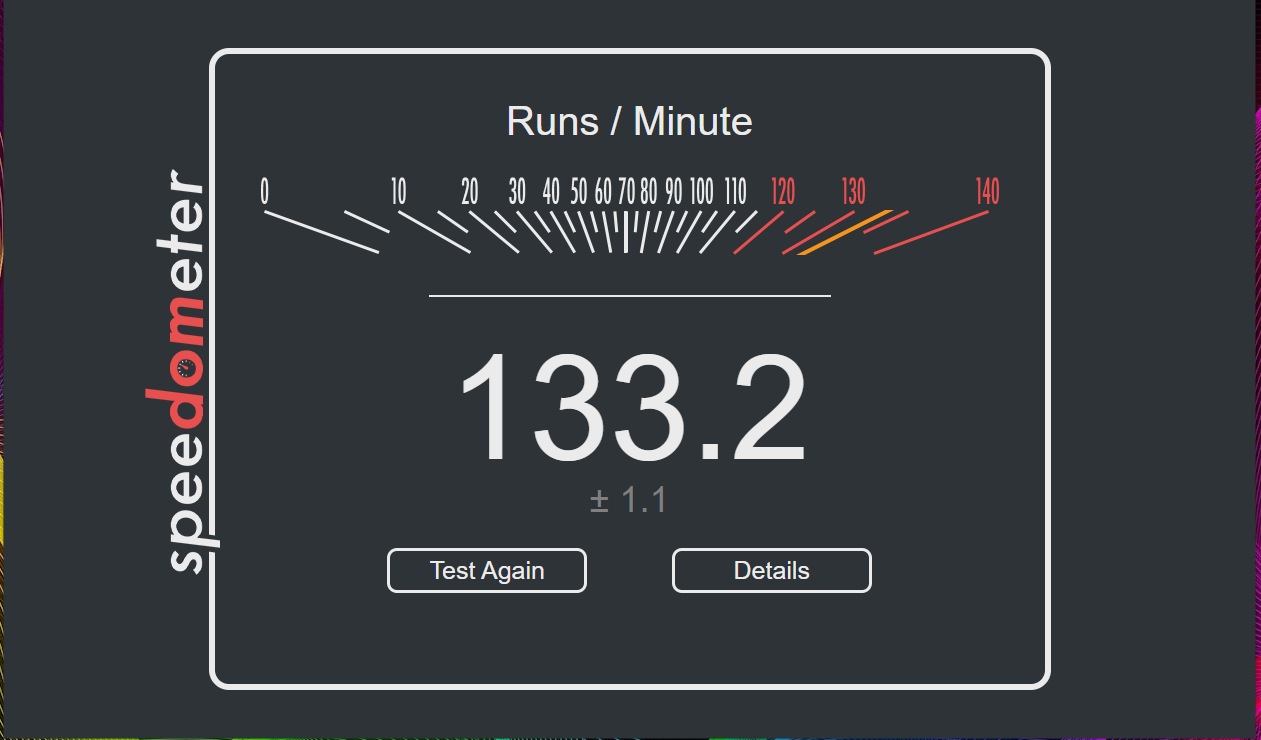Viewport: 1261px width, 740px height.
Task: Click the 90 gauge label
Action: pos(674,191)
